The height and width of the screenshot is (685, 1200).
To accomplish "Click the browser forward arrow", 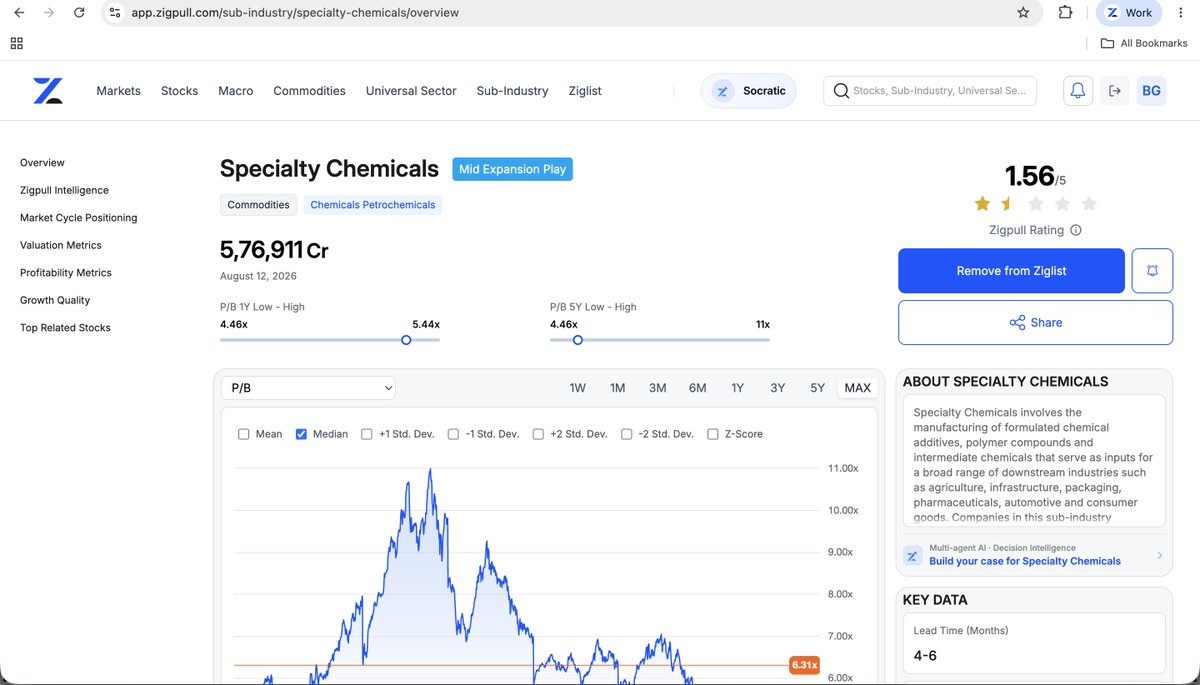I will coord(49,13).
